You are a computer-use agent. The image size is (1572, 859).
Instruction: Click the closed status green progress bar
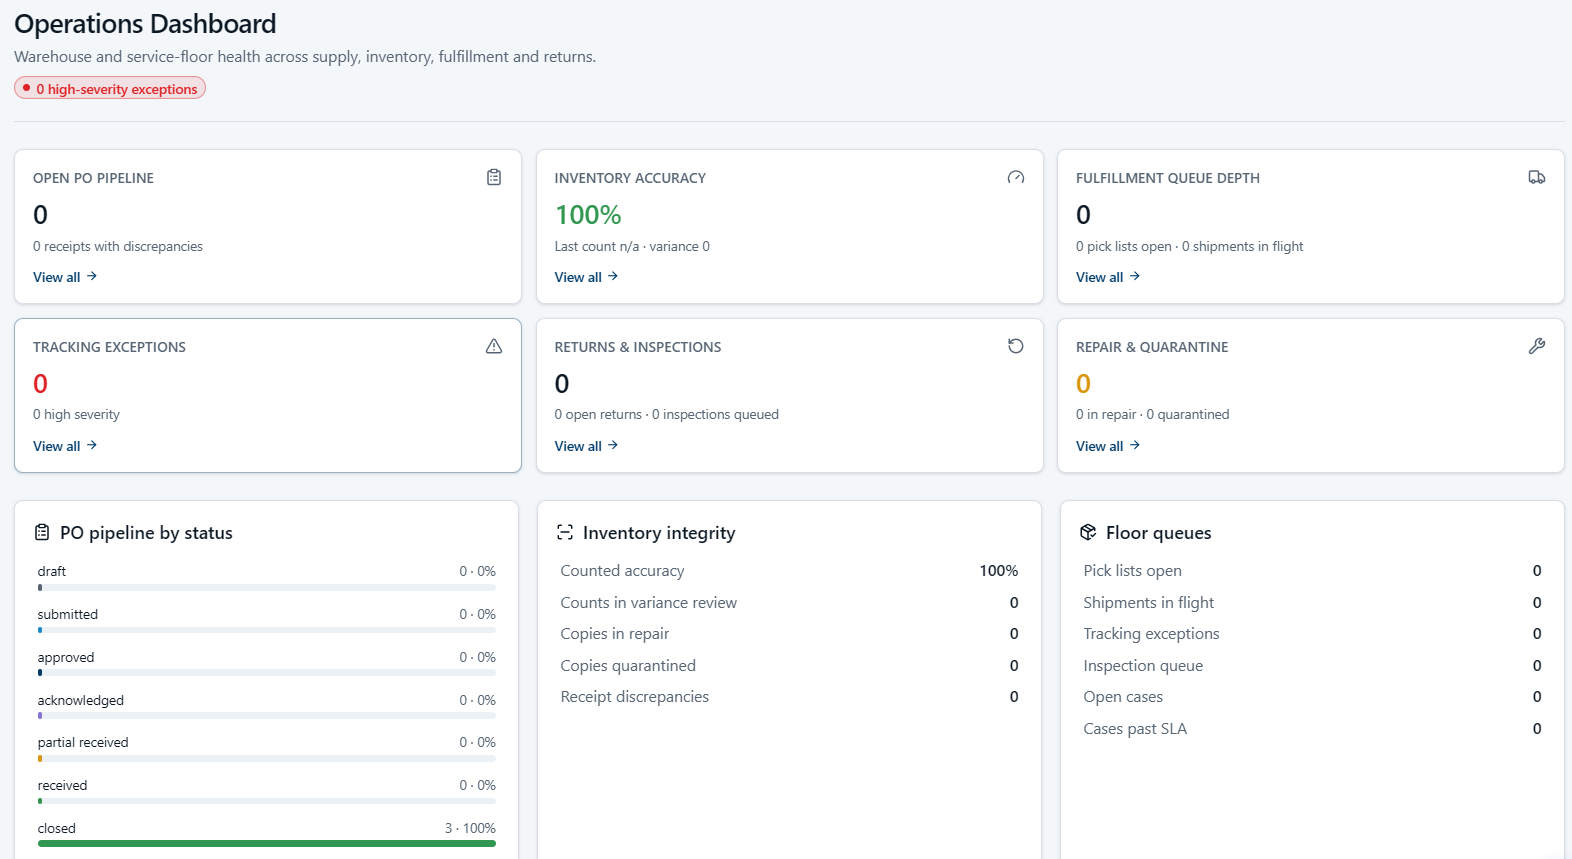[267, 844]
